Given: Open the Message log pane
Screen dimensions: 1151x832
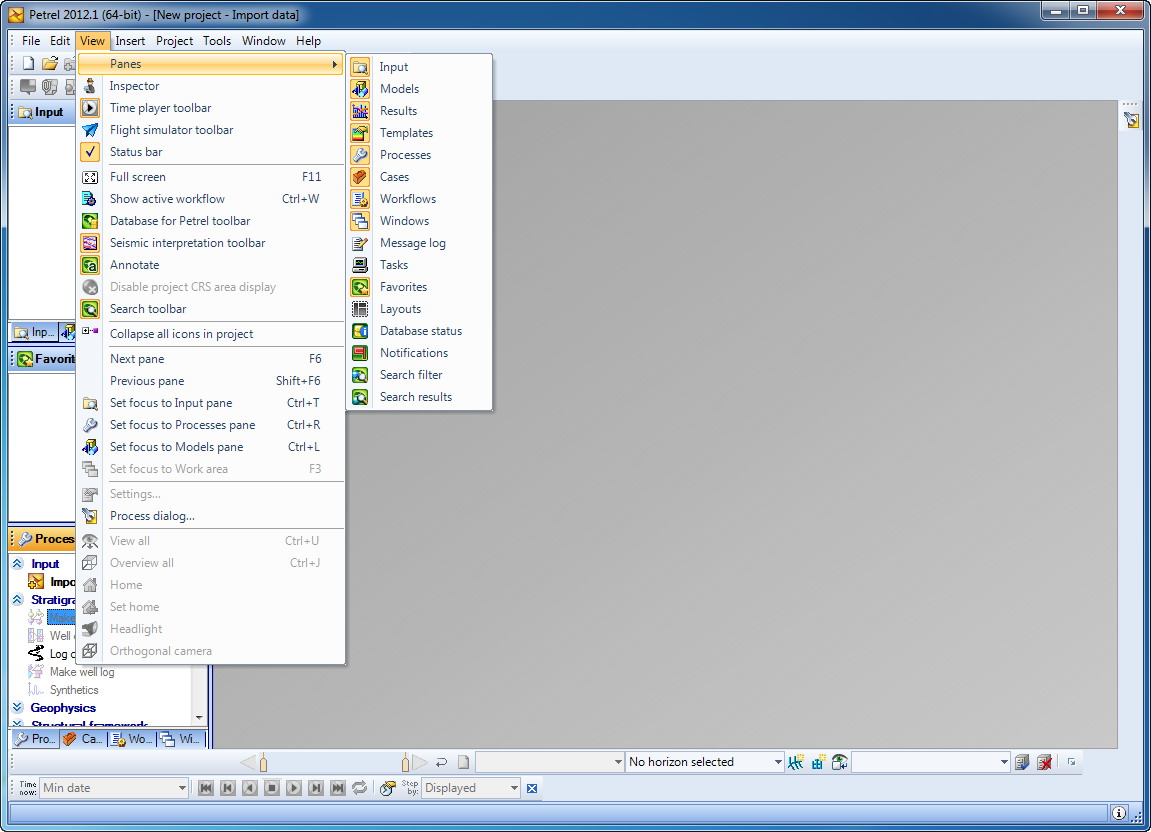Looking at the screenshot, I should coord(419,243).
